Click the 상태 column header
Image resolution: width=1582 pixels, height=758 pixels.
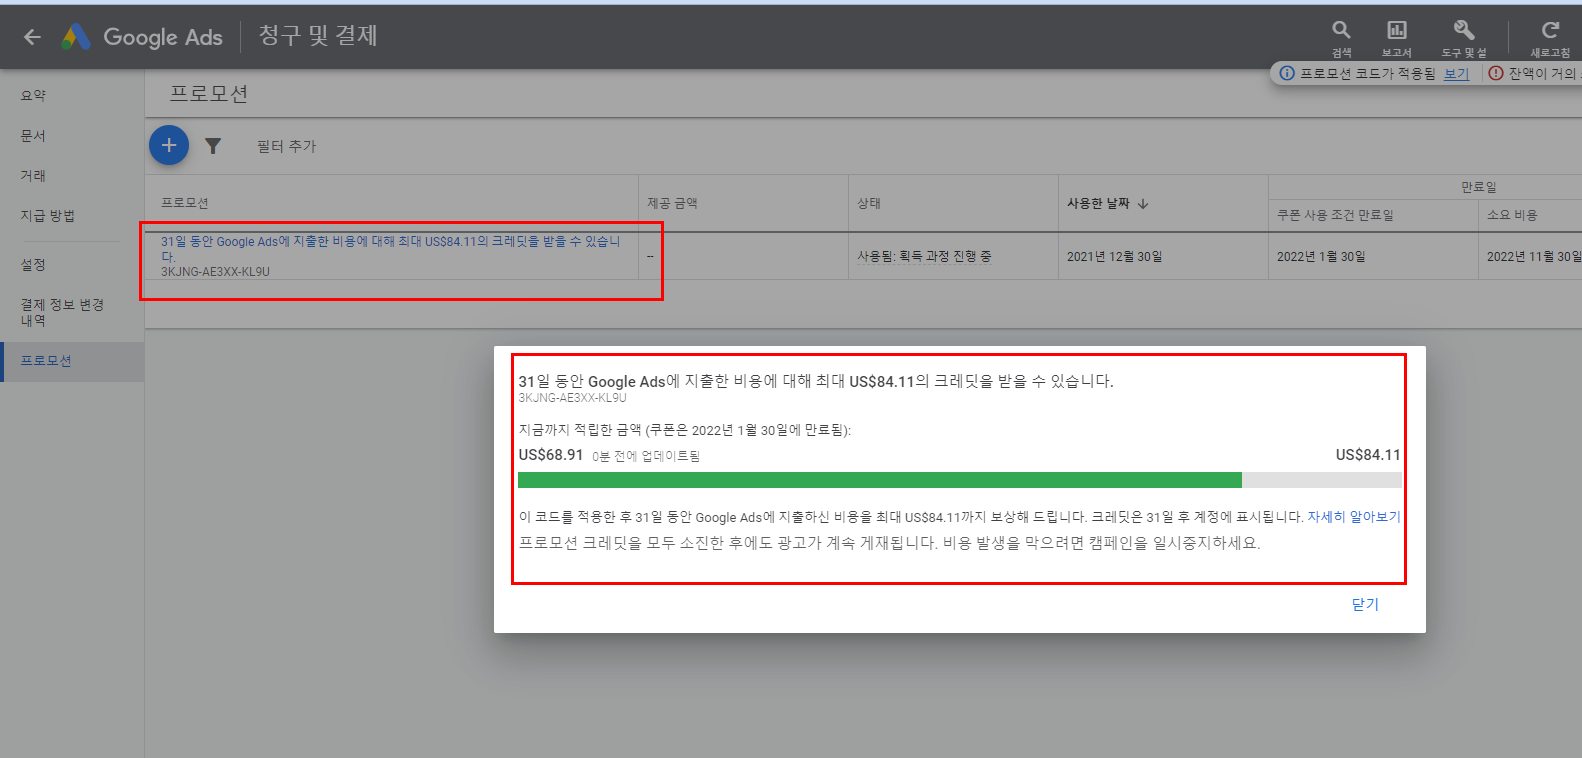tap(869, 203)
